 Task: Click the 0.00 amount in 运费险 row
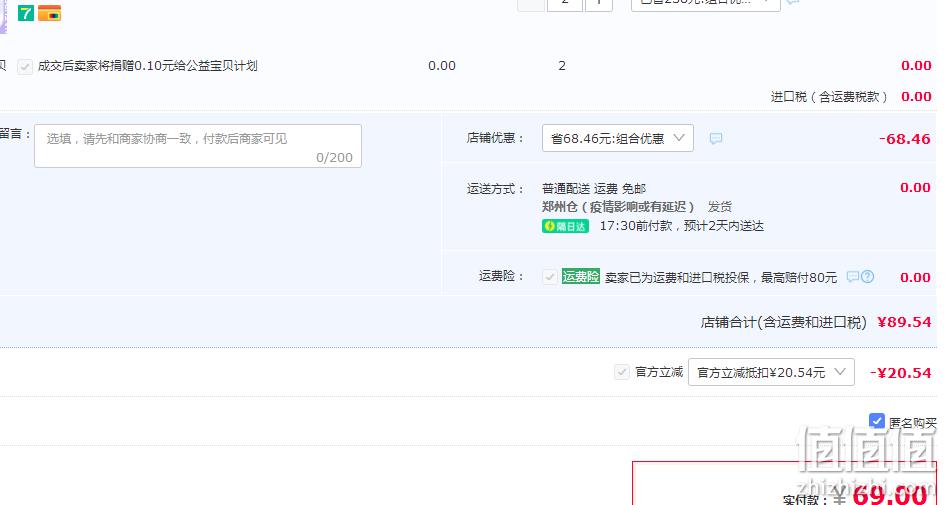(915, 278)
